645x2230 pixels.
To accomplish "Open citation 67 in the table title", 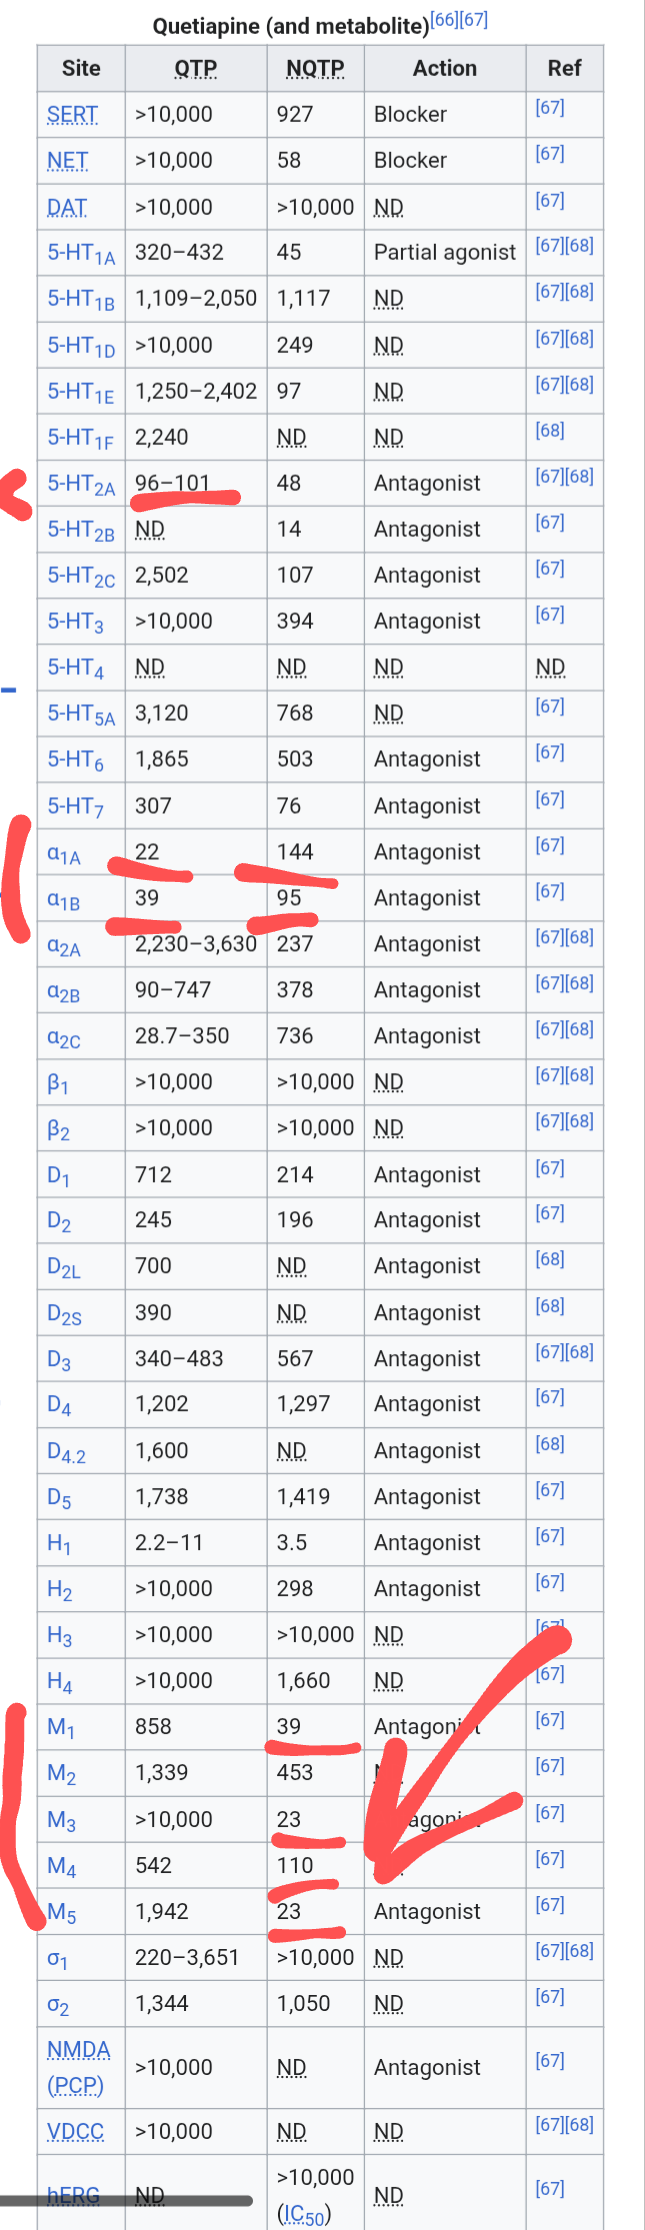I will [474, 19].
